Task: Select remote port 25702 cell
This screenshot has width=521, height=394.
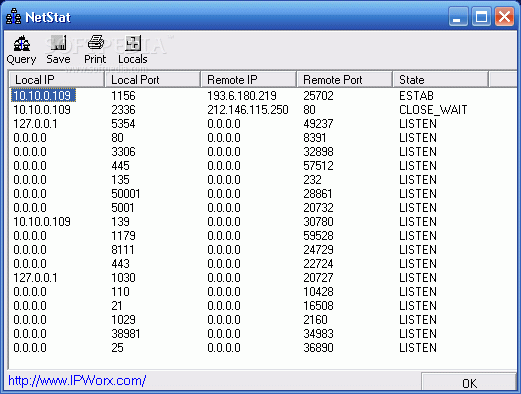Action: coord(318,96)
